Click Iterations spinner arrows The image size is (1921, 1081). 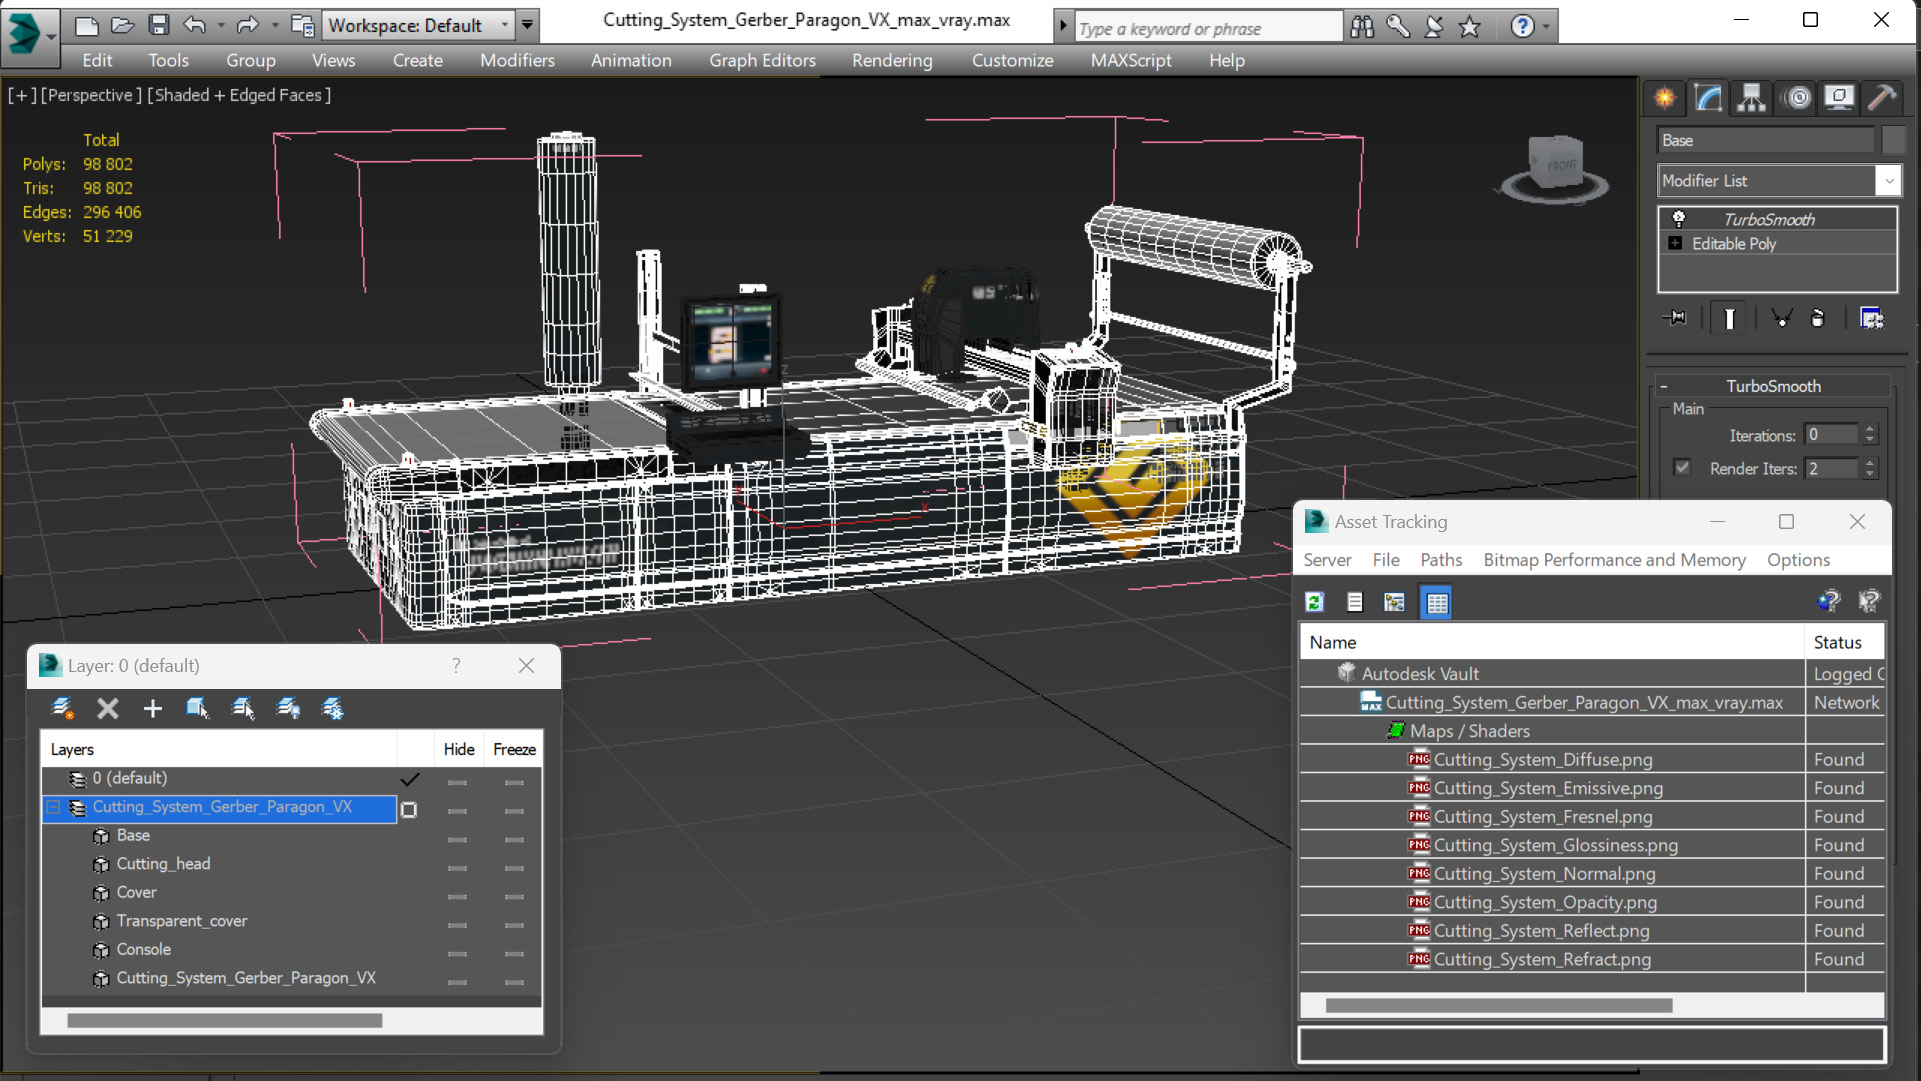[1870, 434]
